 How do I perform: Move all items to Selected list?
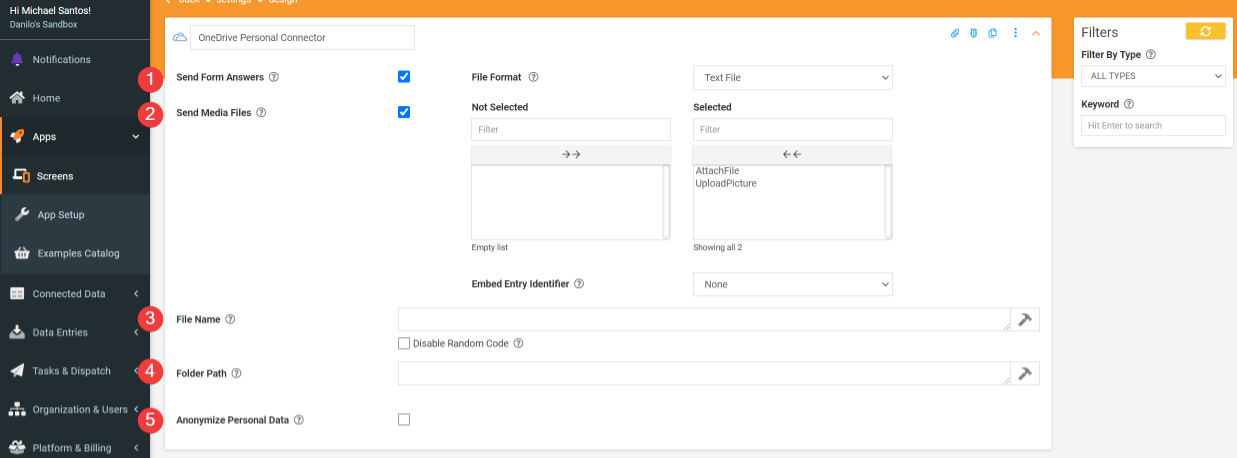[571, 154]
